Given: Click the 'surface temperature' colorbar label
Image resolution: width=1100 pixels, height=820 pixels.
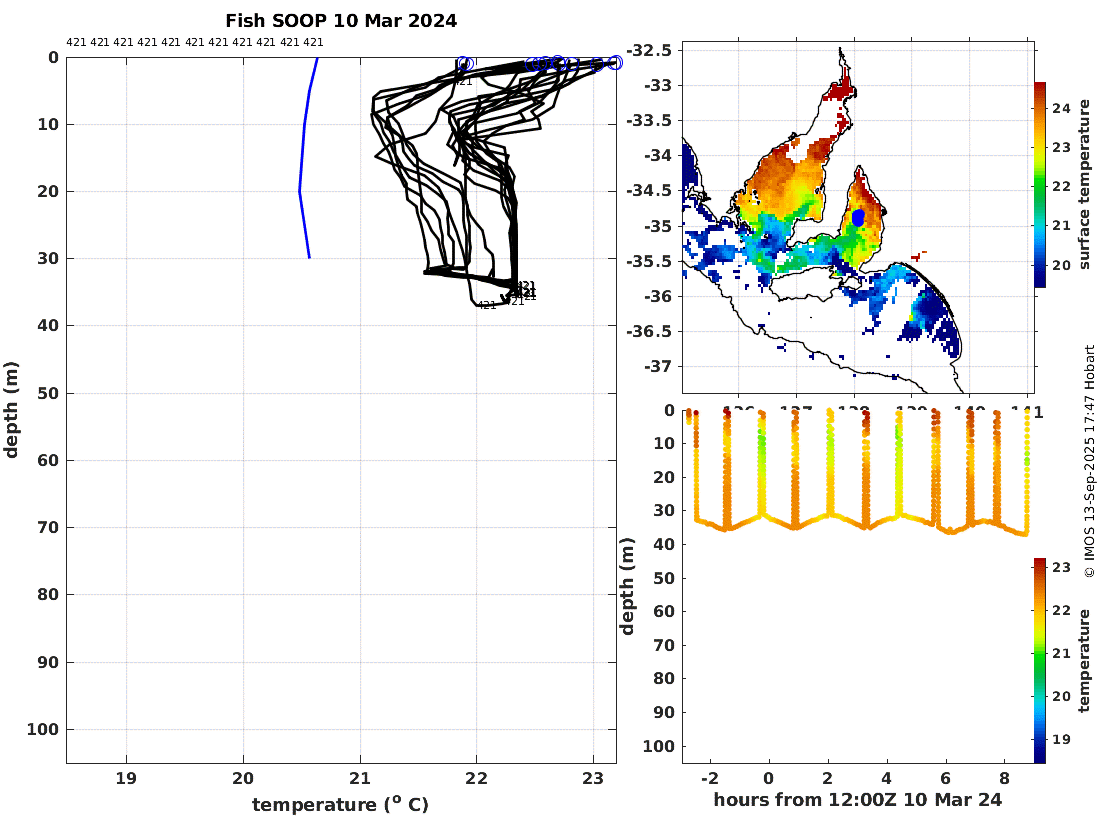Looking at the screenshot, I should tap(1085, 184).
